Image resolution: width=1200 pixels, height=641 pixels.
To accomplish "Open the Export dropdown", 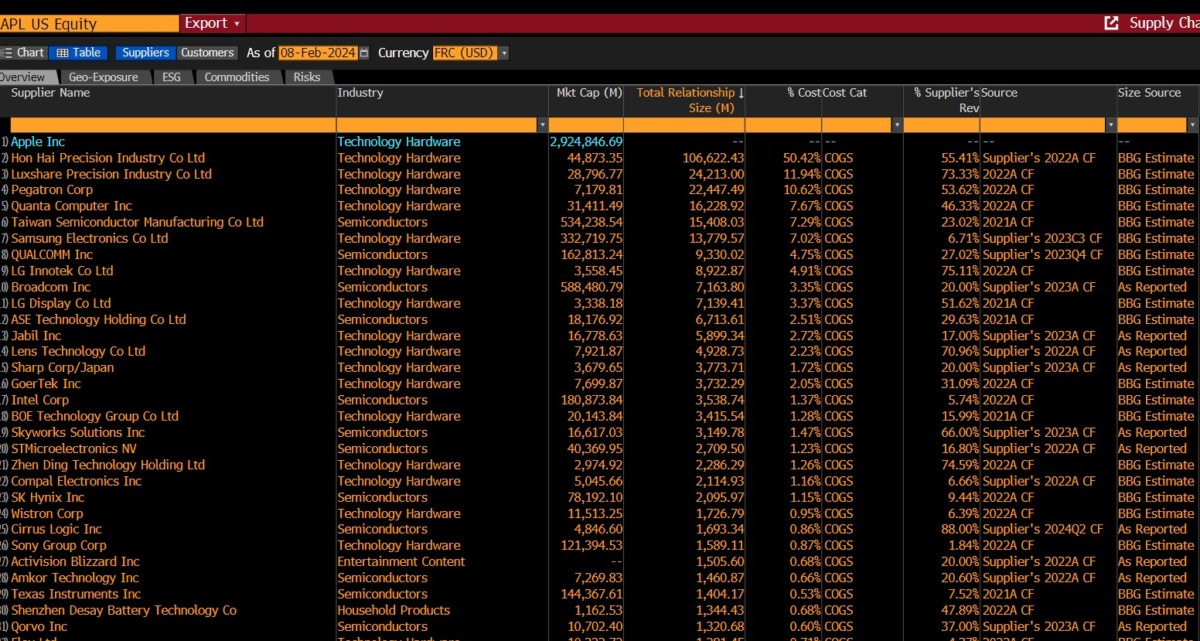I will [211, 21].
